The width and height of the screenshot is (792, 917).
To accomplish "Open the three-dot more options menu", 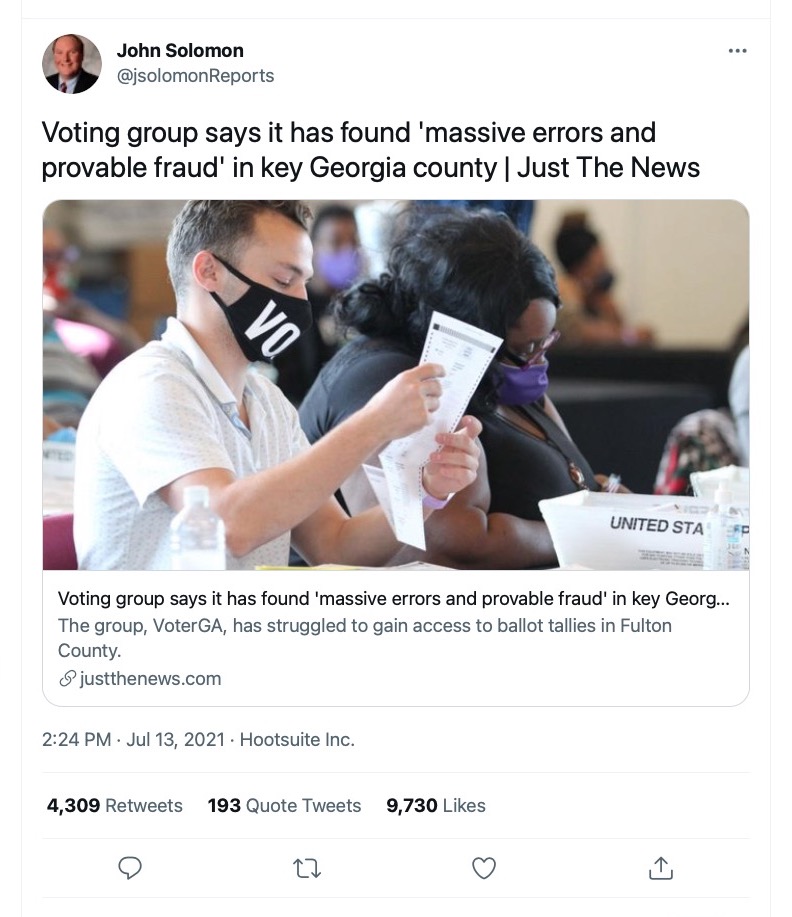I will (x=738, y=51).
